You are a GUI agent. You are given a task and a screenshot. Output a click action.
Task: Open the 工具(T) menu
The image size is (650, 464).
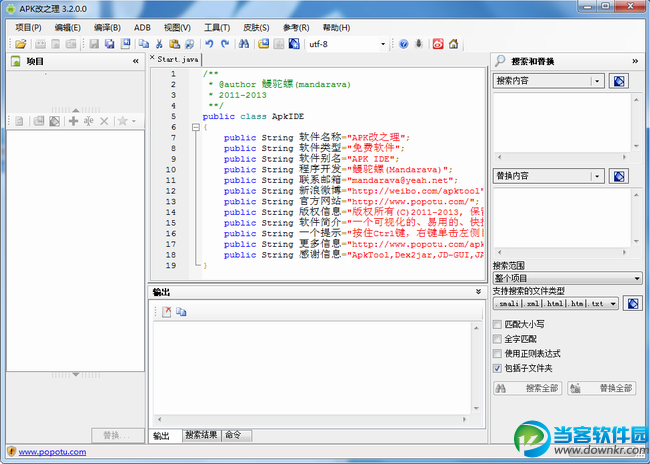pos(217,27)
